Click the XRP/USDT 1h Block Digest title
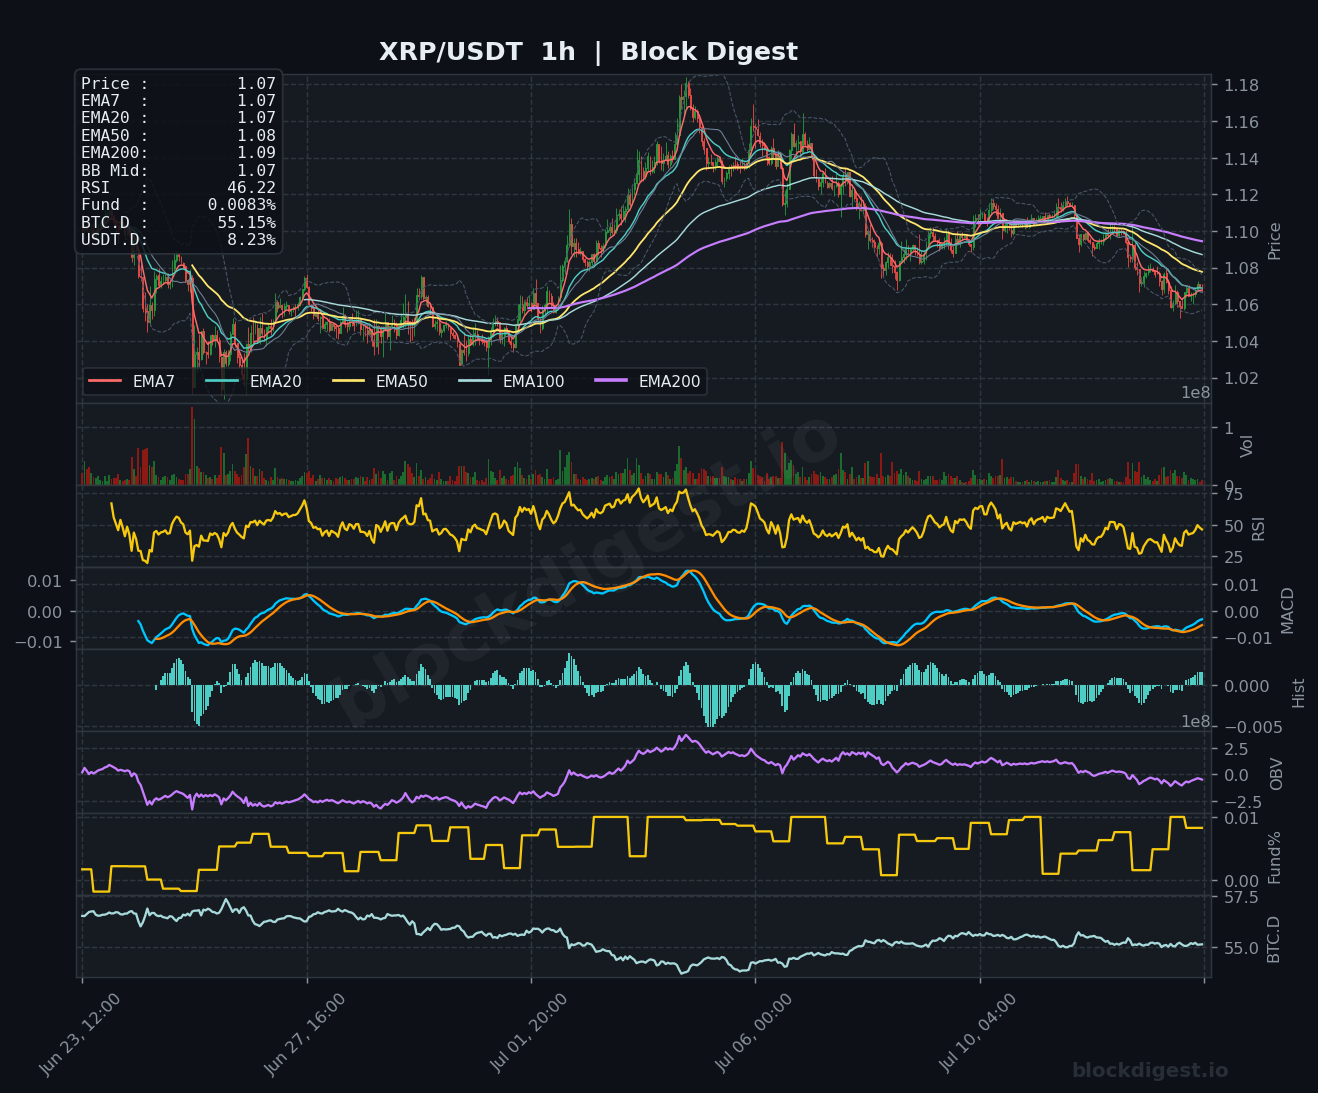The image size is (1318, 1093). point(588,52)
